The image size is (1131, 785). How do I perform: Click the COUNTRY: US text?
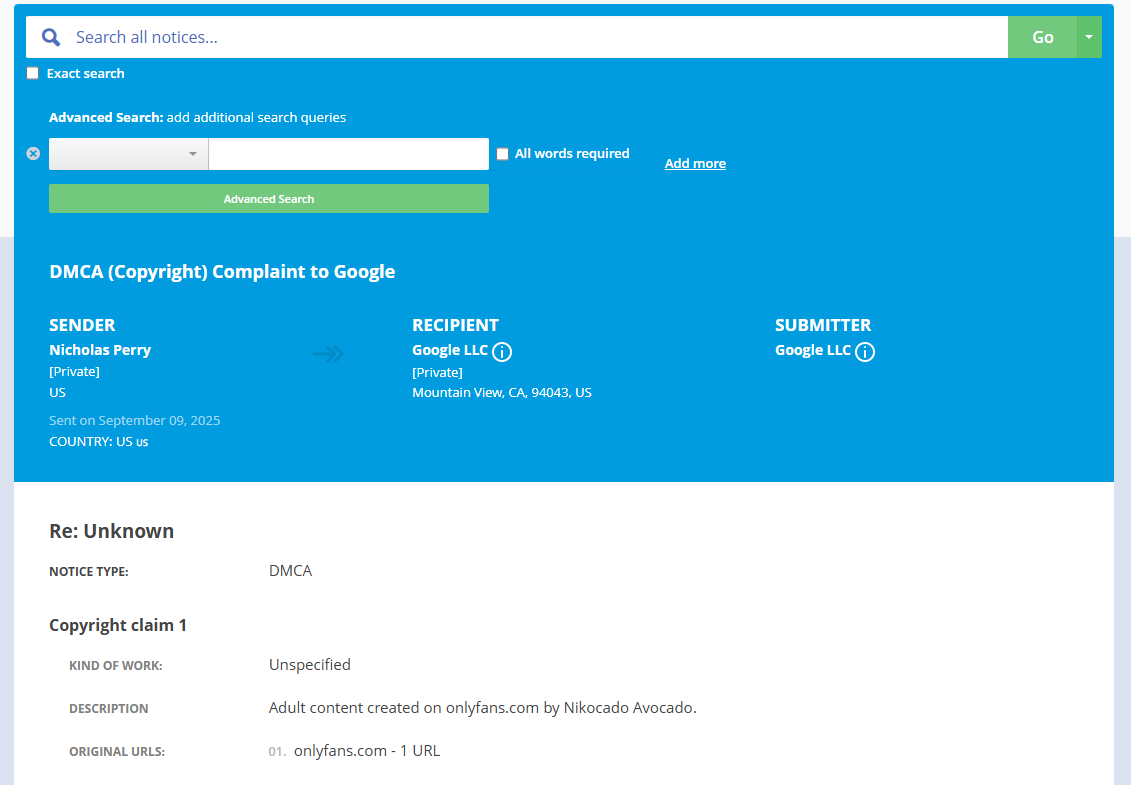[99, 442]
